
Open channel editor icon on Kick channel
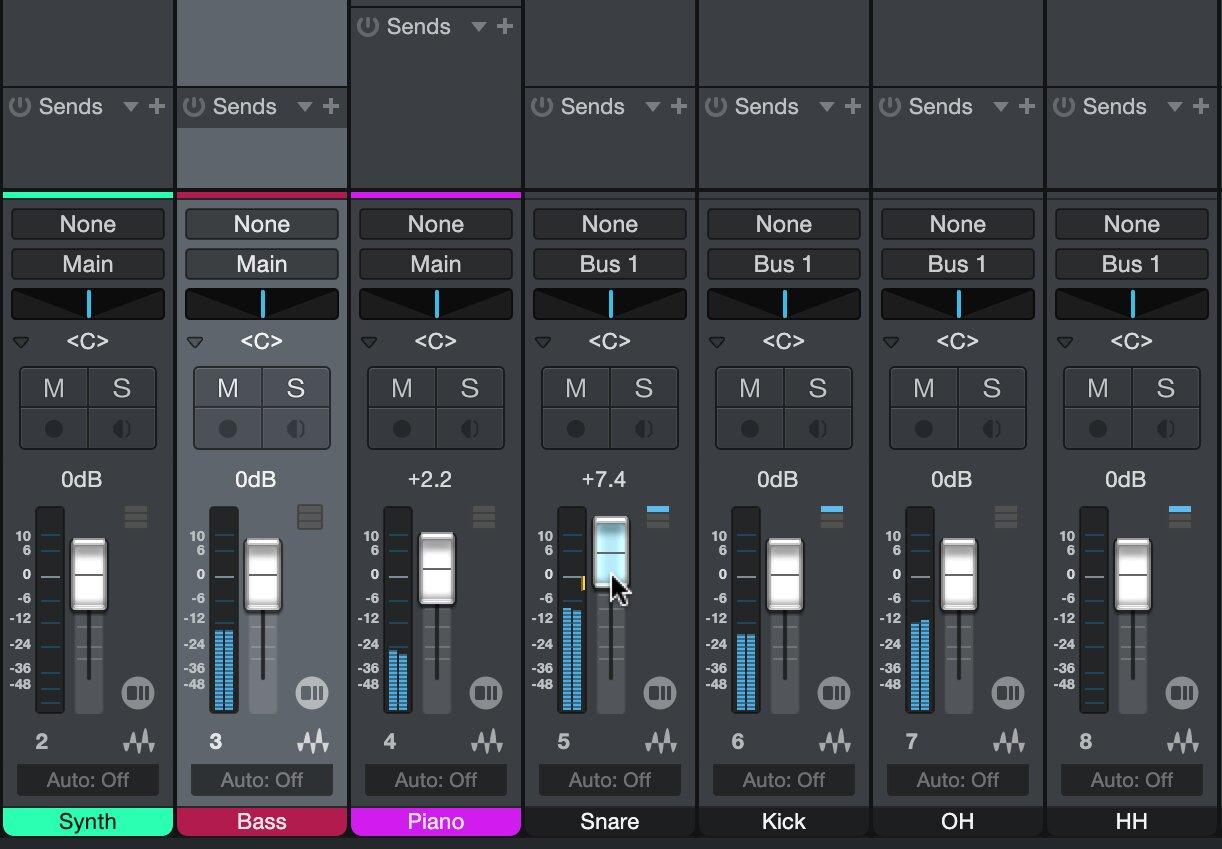[834, 692]
